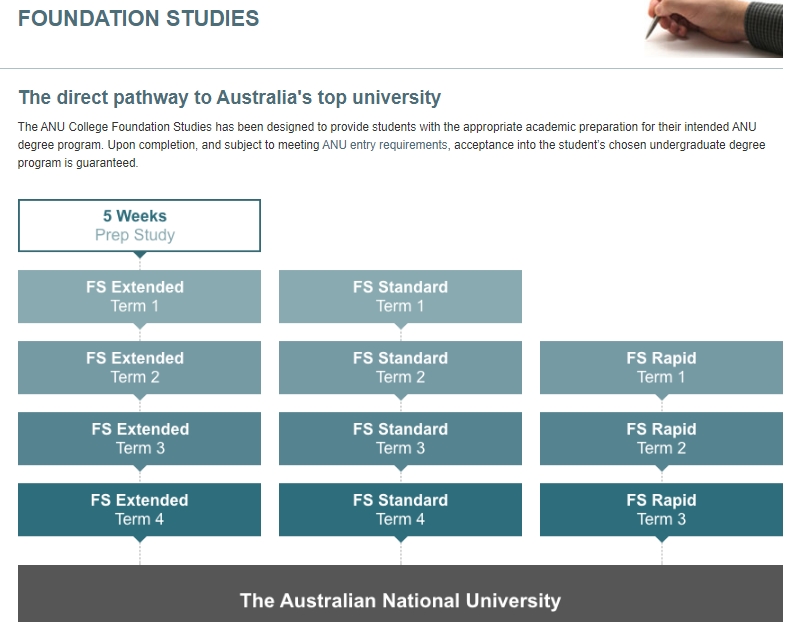Viewport: 795px width, 622px height.
Task: Click the hand holding pen header image
Action: point(714,28)
